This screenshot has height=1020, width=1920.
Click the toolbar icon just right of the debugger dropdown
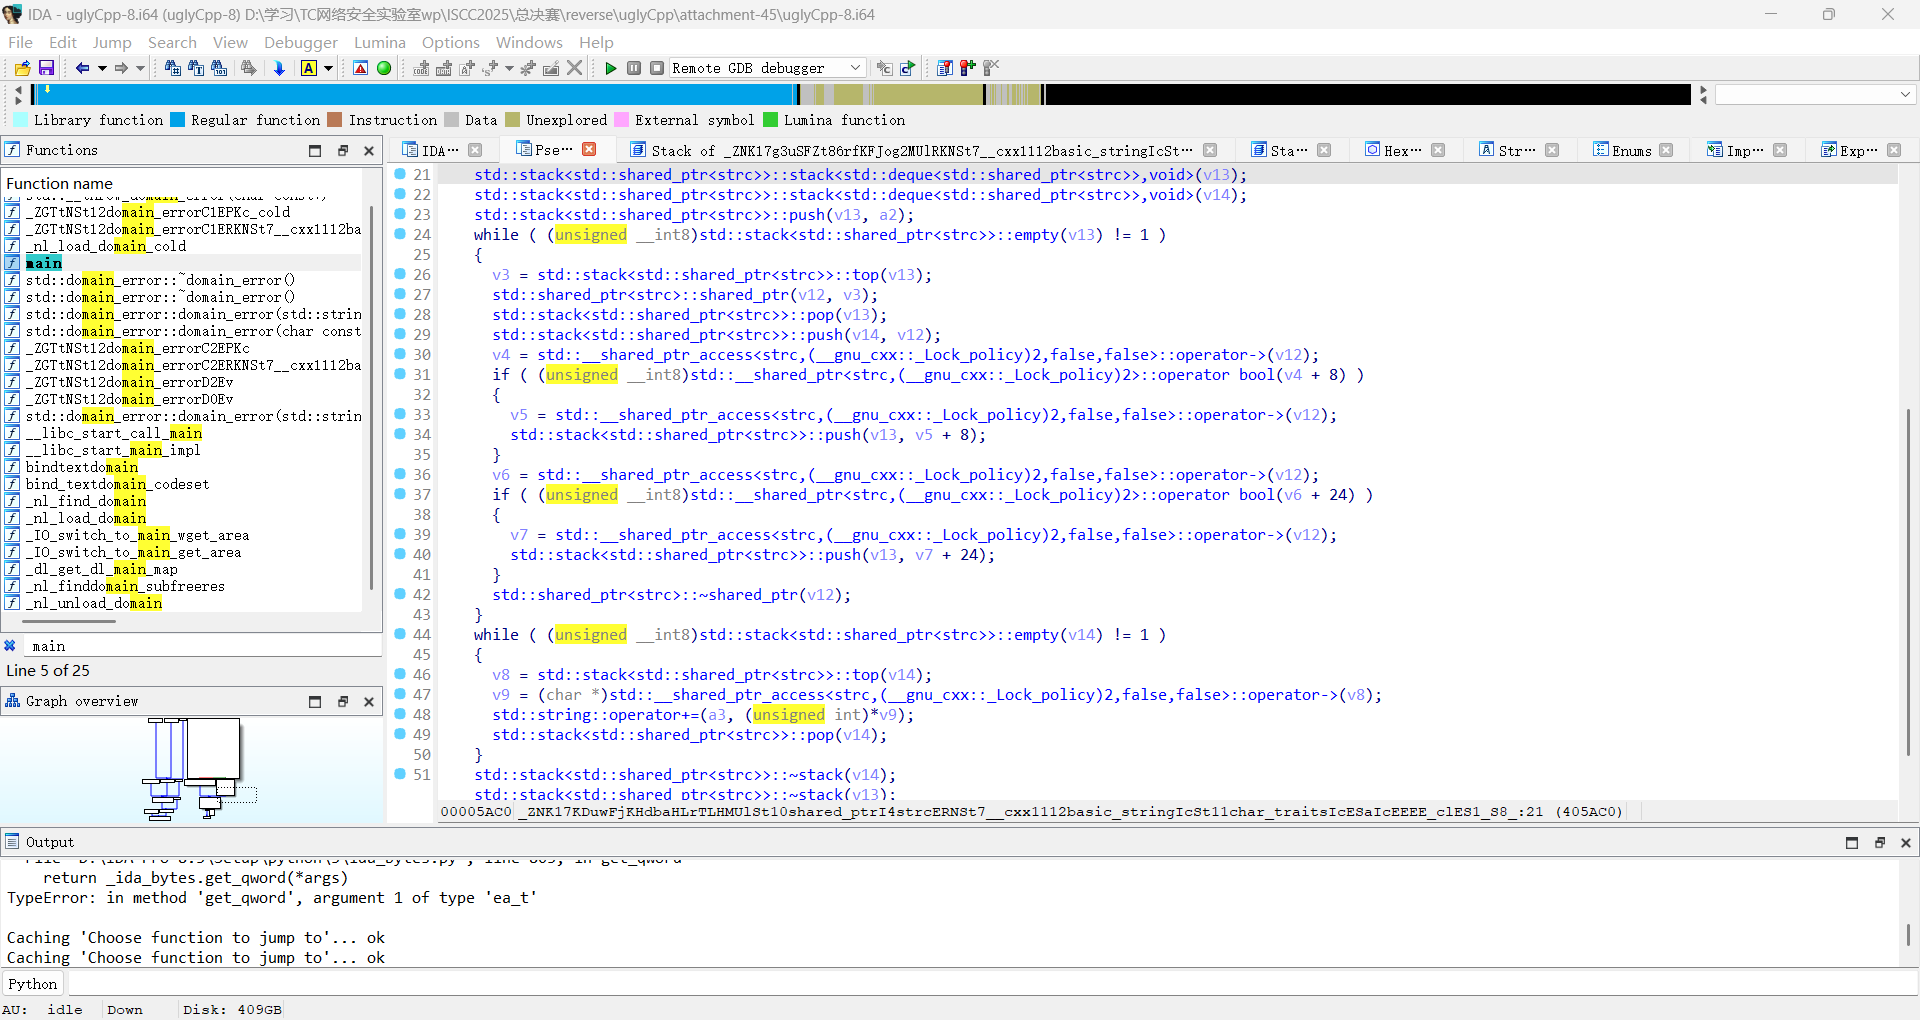point(884,68)
